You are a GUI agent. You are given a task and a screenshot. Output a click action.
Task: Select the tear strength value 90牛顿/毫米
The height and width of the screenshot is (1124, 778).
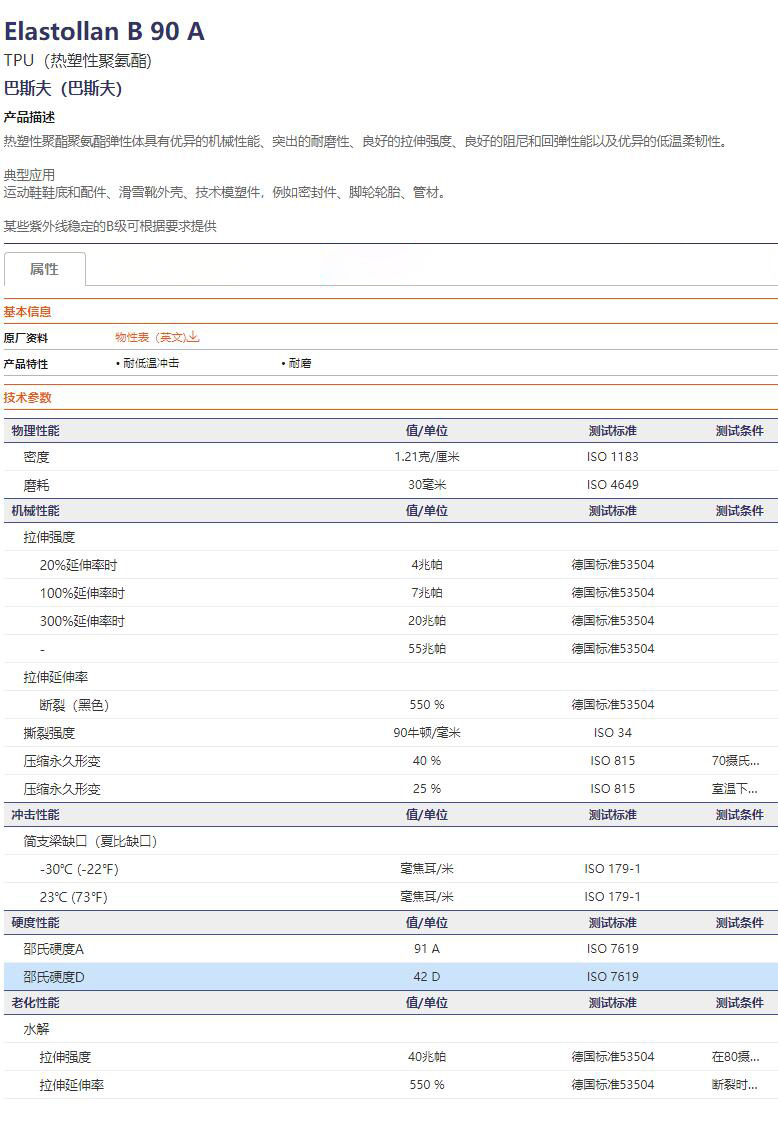coord(427,733)
